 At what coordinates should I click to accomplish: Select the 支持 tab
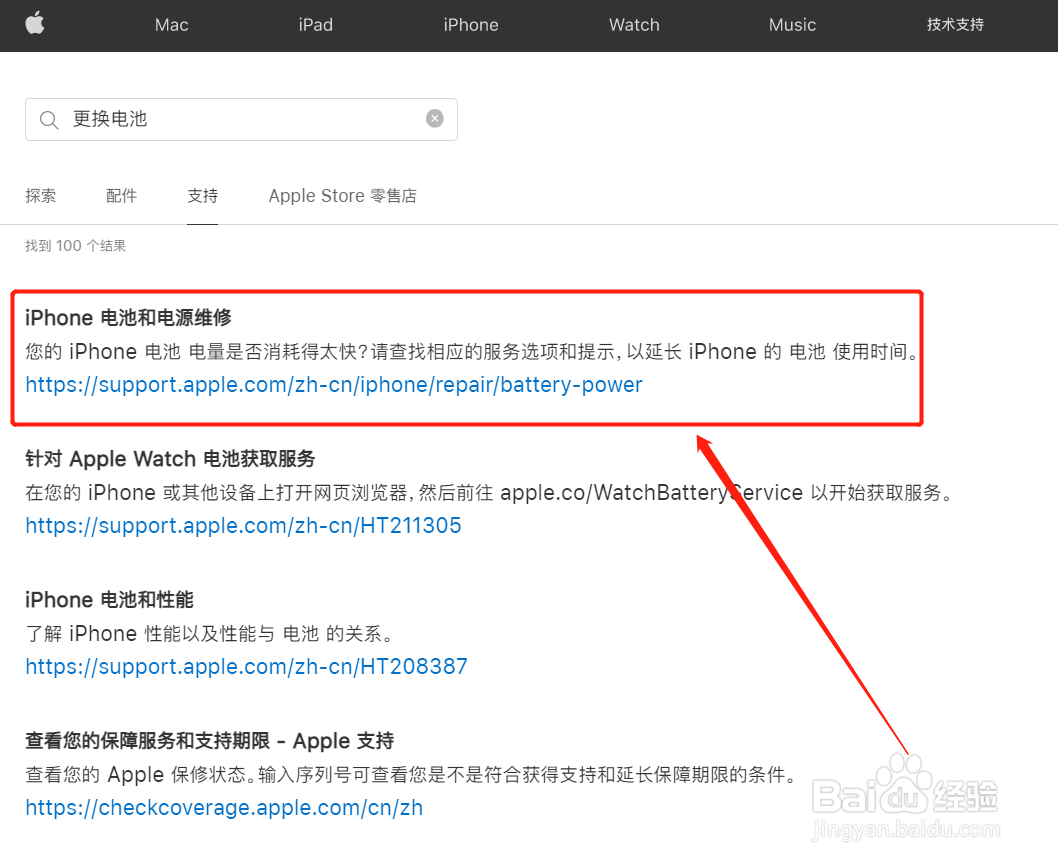point(202,196)
